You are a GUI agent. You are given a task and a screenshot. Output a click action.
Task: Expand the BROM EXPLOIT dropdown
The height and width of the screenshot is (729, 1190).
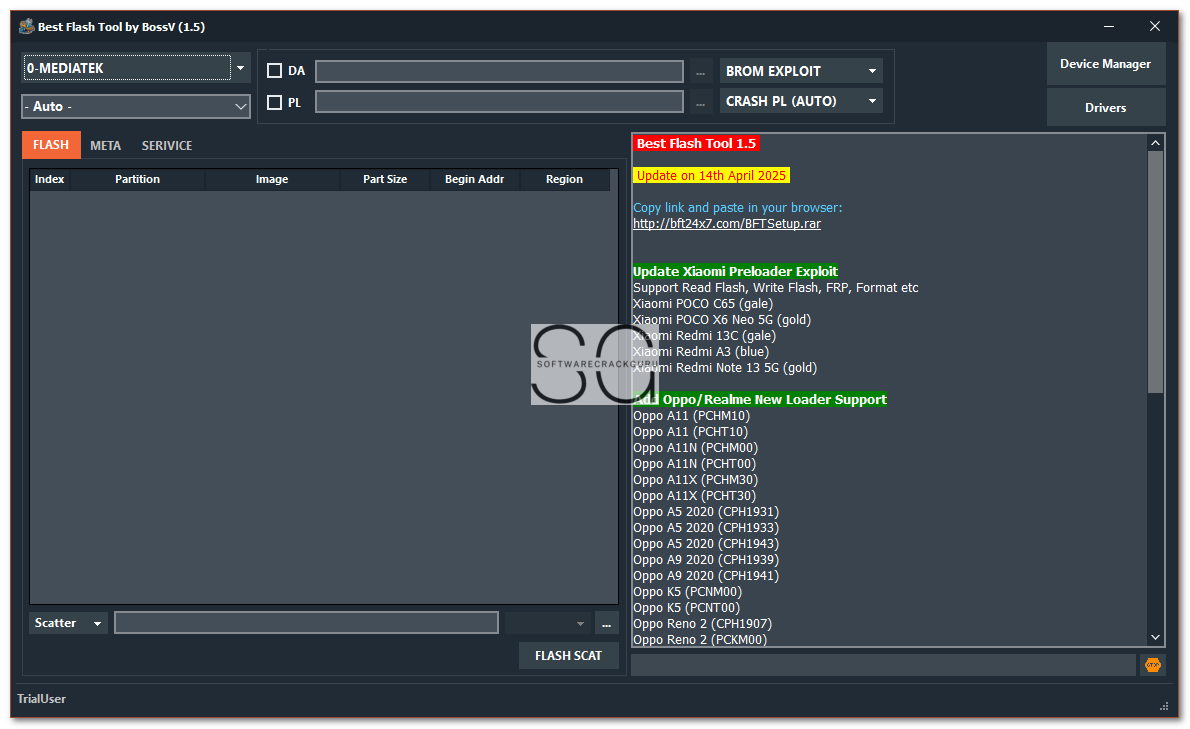801,71
